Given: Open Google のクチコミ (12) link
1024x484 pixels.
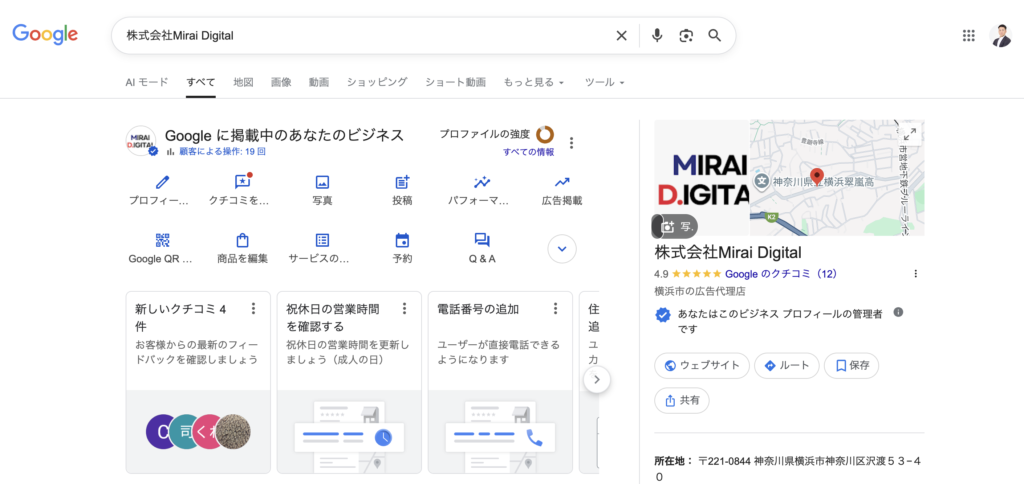Looking at the screenshot, I should click(x=781, y=274).
